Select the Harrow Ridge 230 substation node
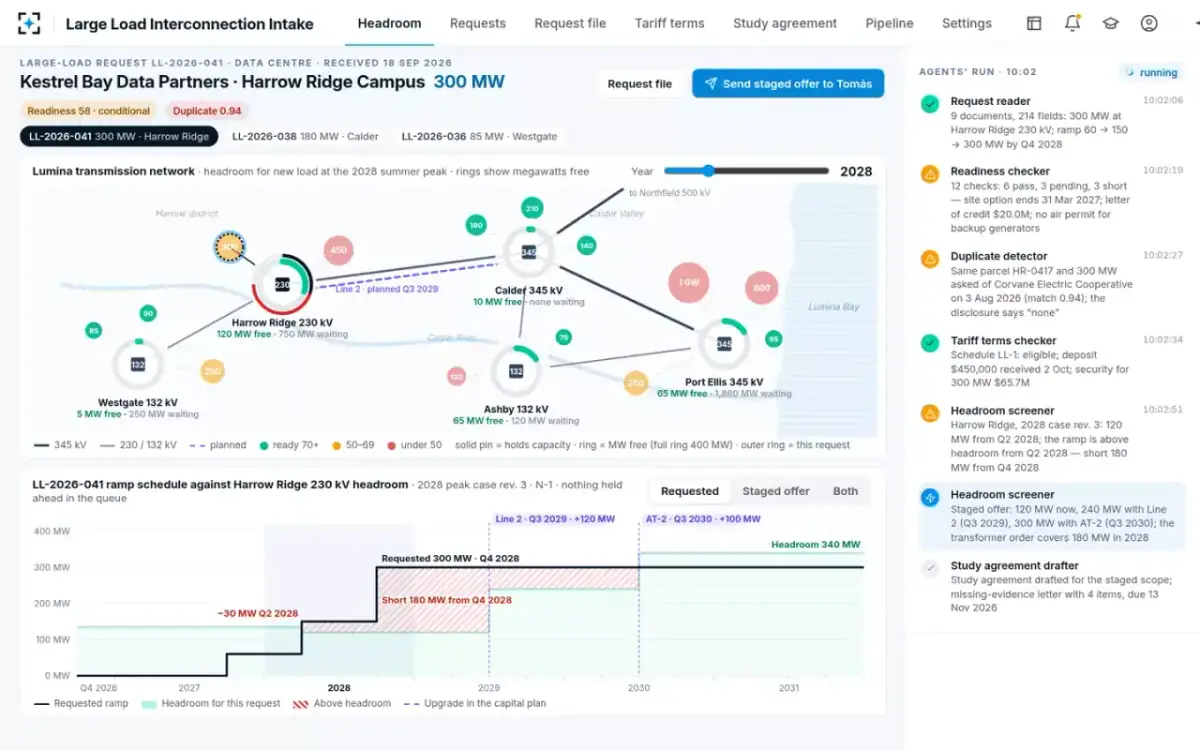 coord(282,285)
